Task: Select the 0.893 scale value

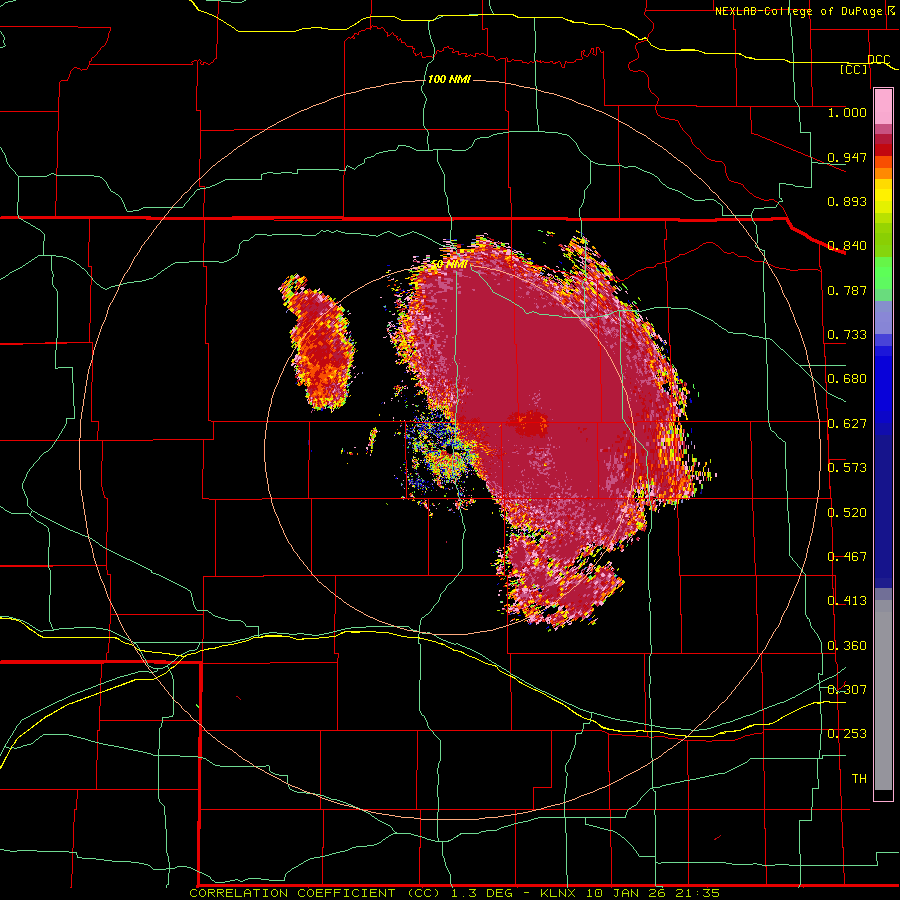Action: (847, 201)
